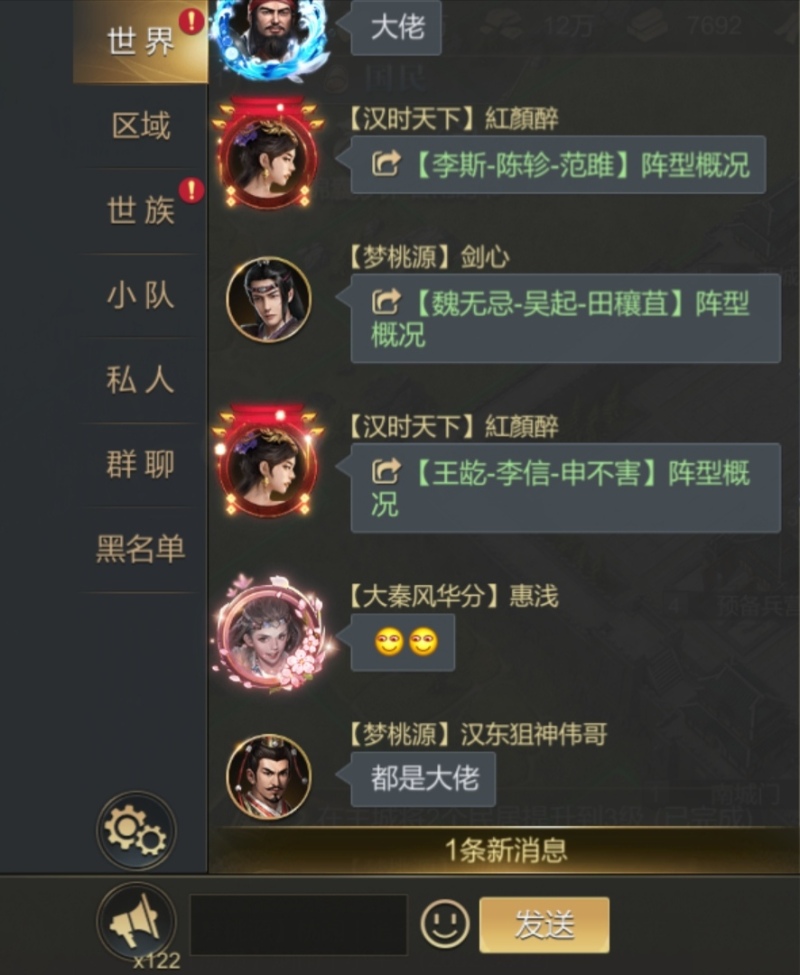Open 汉东狙神伟哥's avatar
Screen dimensions: 800x975
click(x=269, y=777)
